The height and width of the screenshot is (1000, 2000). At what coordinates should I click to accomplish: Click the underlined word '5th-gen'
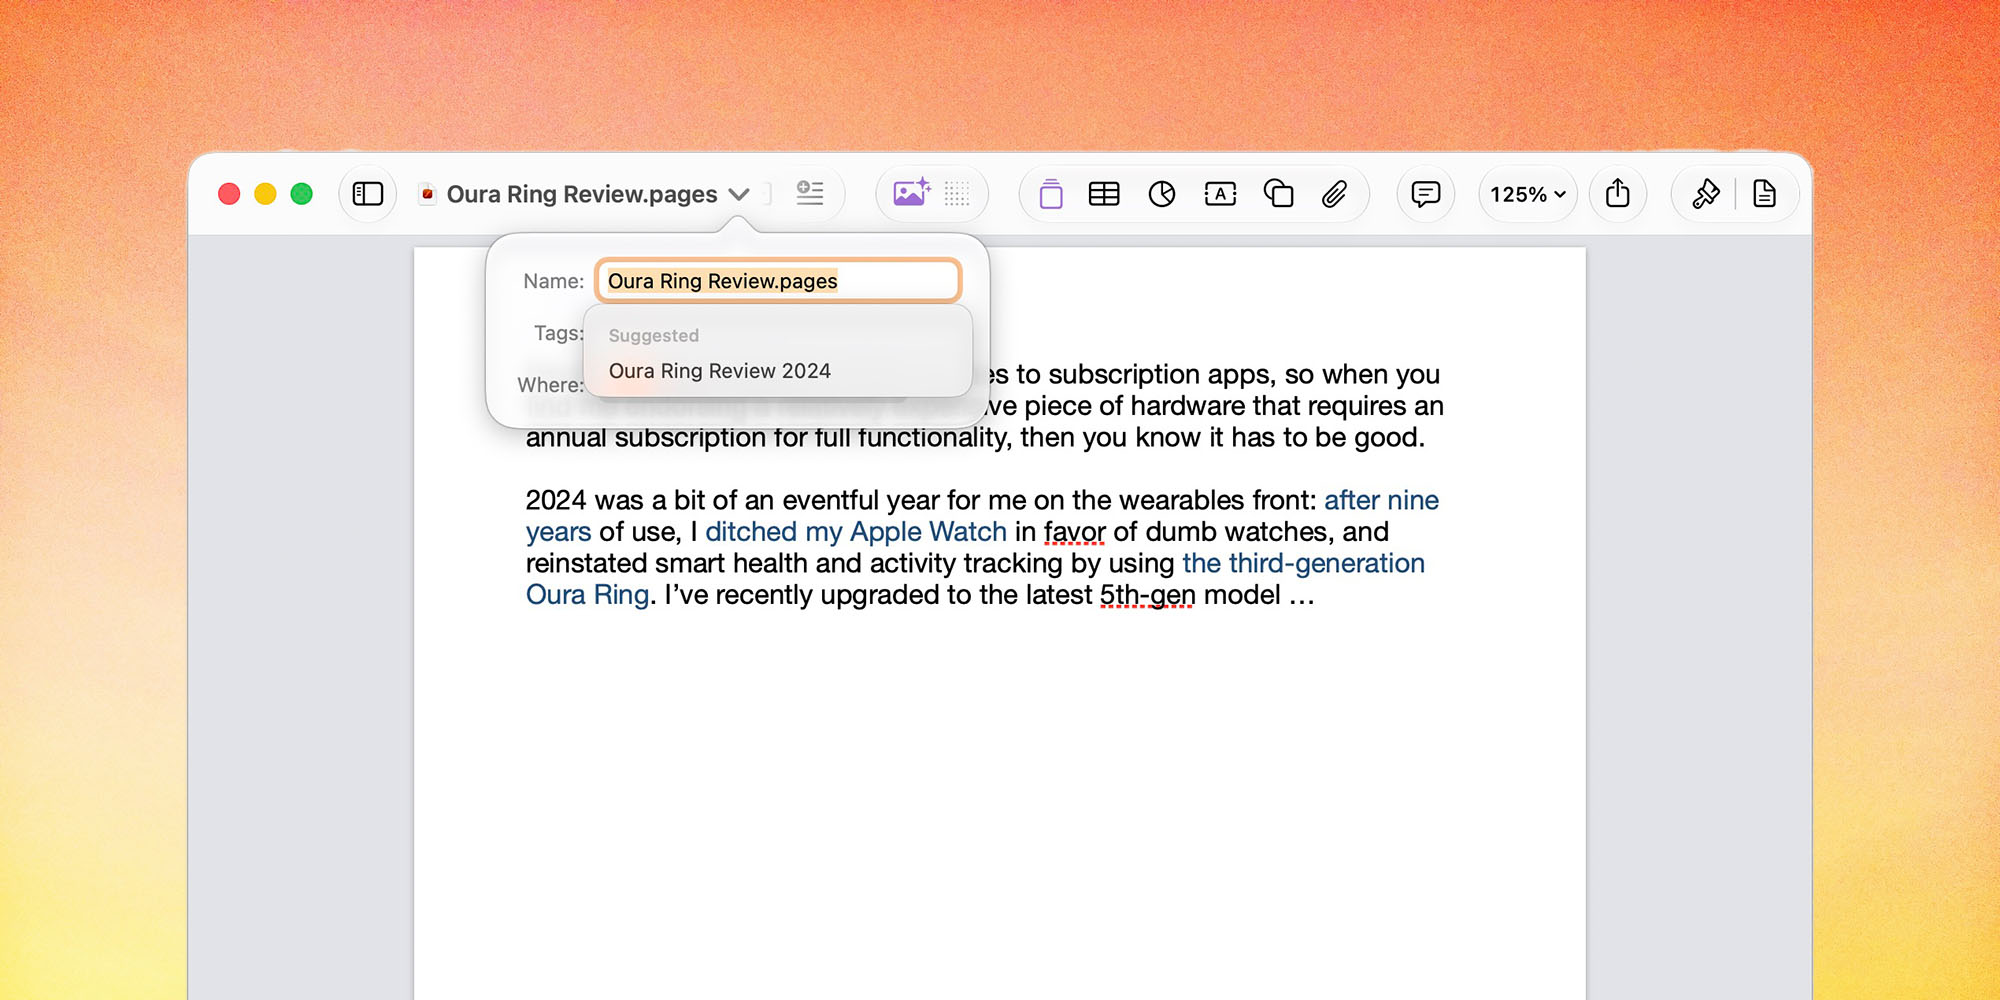tap(1147, 595)
